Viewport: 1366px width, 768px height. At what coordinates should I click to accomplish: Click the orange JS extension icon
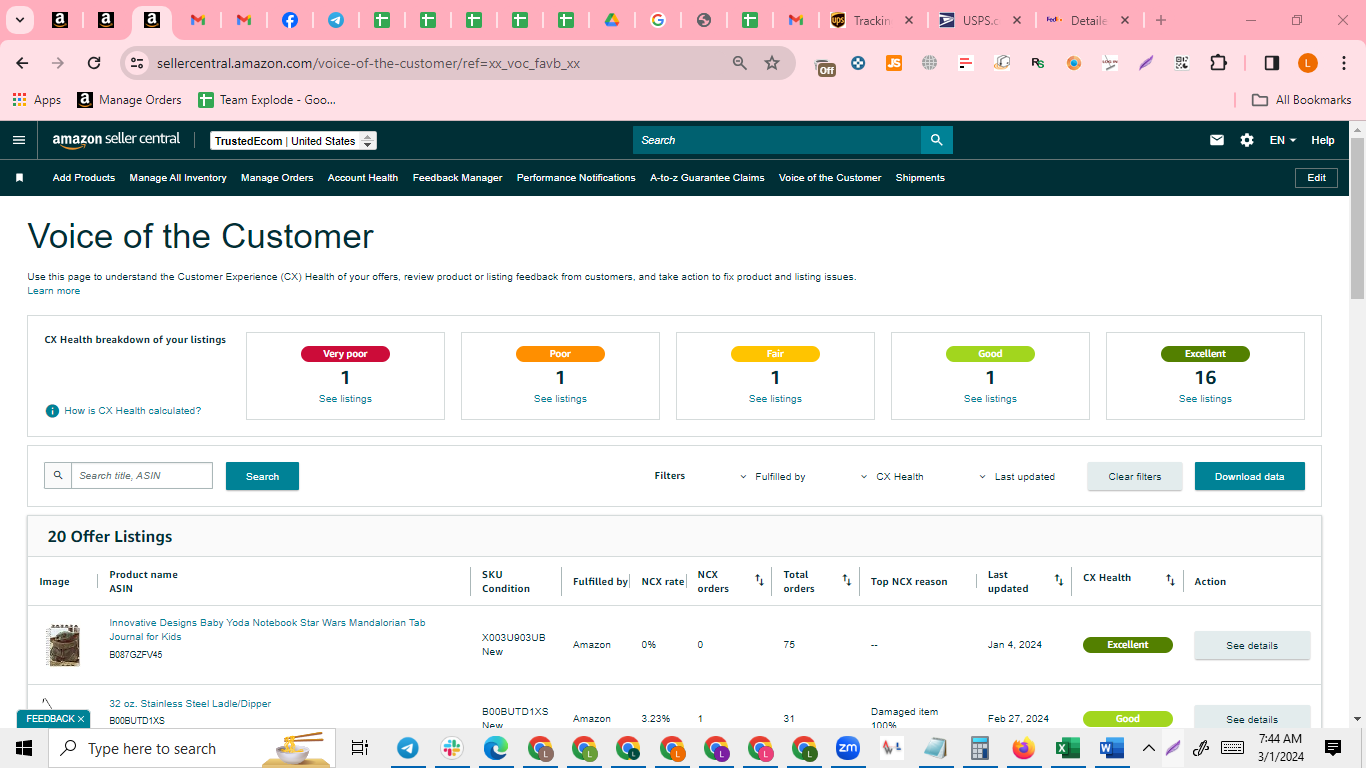point(894,63)
